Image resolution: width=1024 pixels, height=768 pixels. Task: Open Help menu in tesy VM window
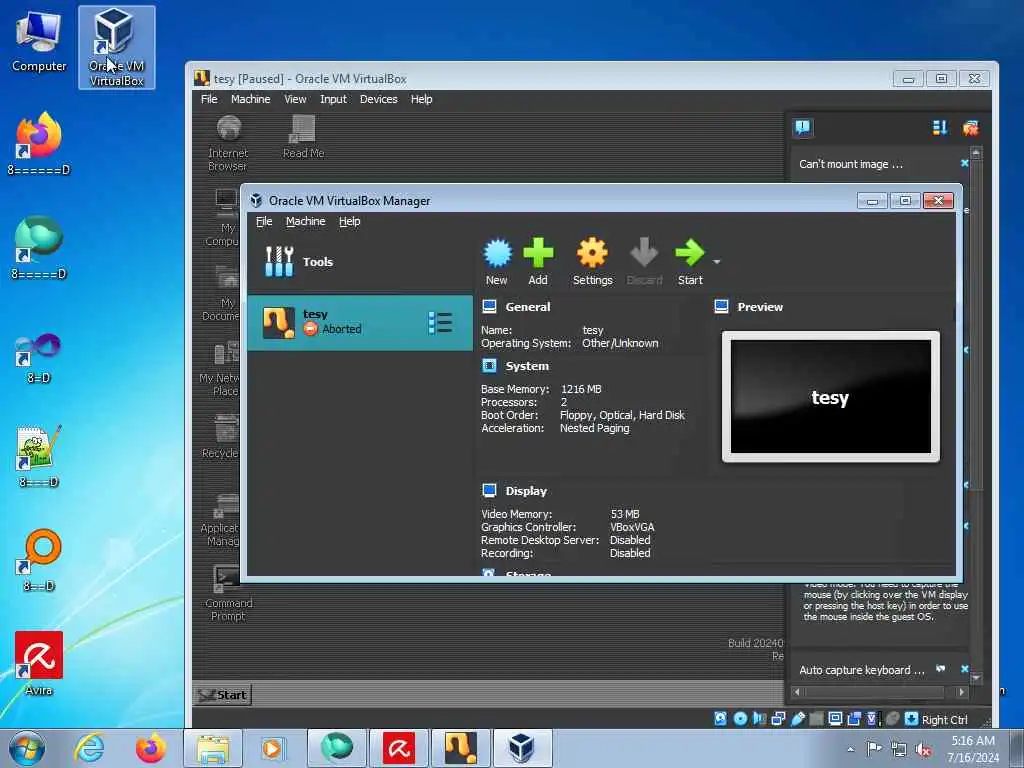(421, 99)
